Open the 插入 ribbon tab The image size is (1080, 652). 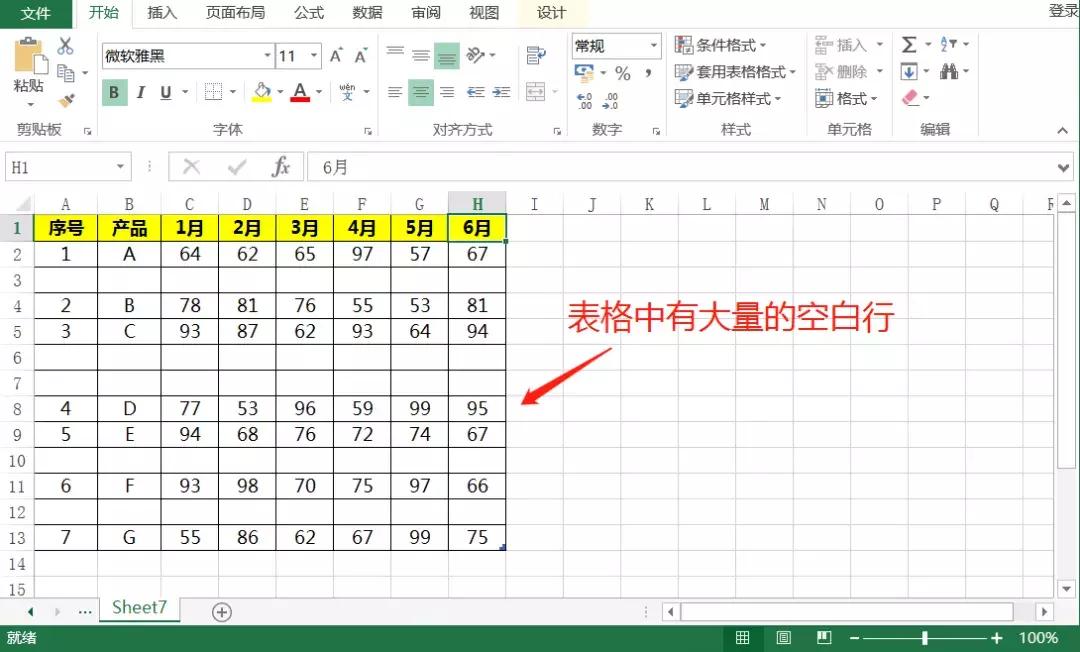click(x=163, y=13)
